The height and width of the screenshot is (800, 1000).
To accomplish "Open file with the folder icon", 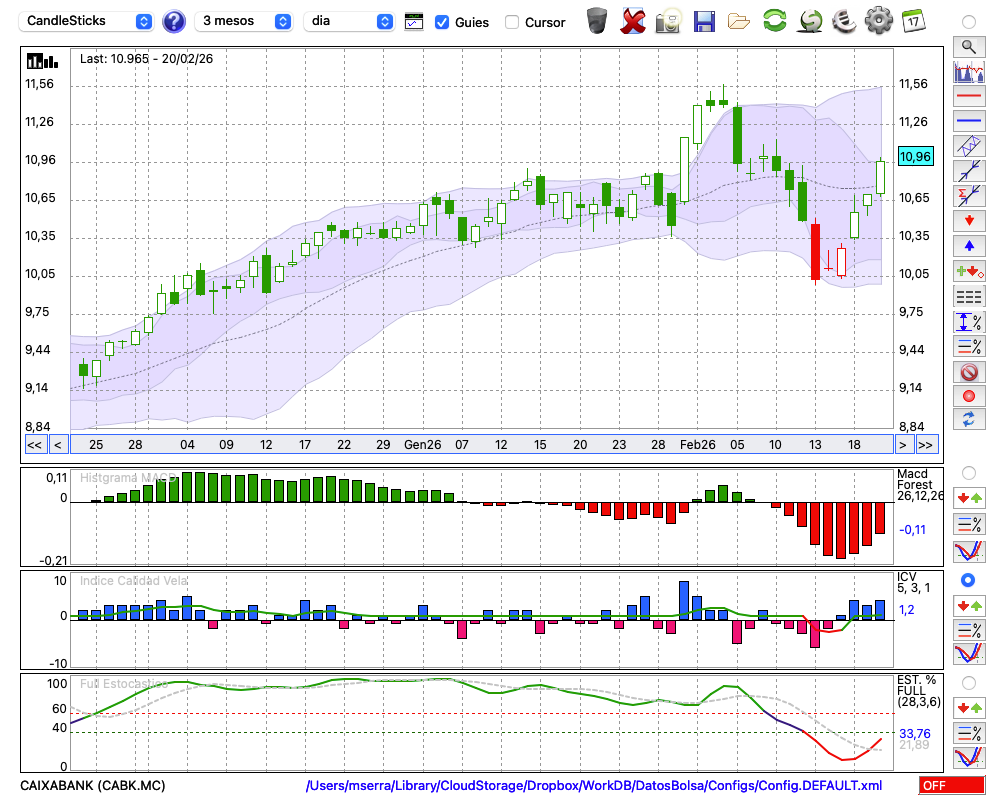I will pos(739,22).
